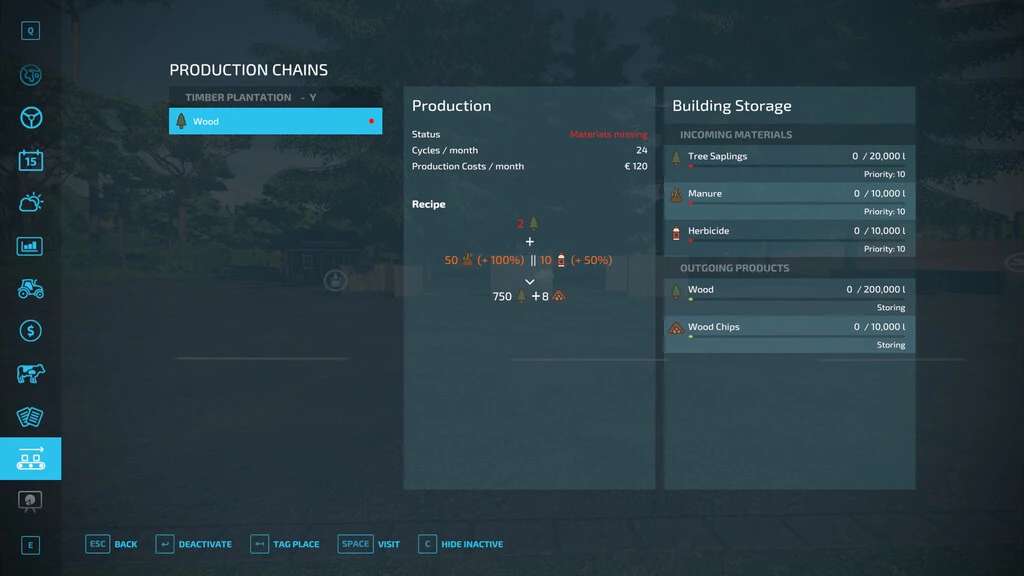Open the map overview icon in sidebar

coord(31,75)
